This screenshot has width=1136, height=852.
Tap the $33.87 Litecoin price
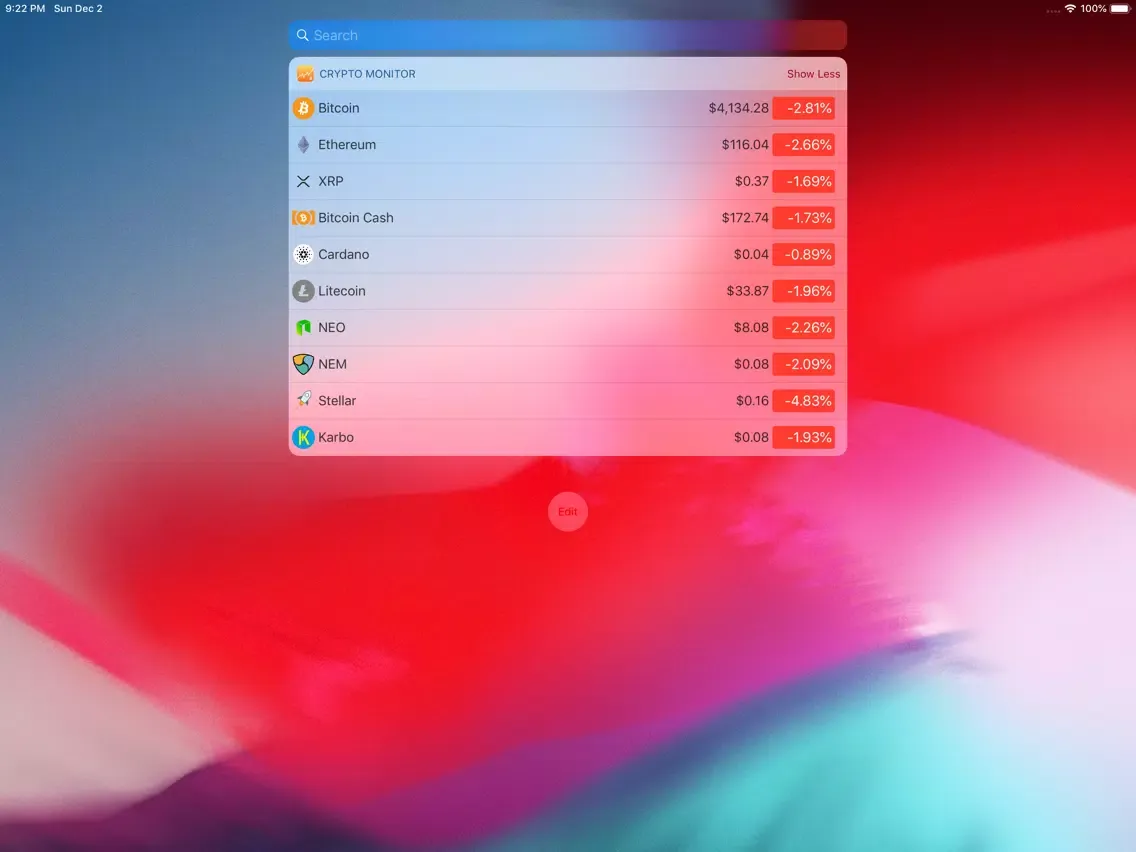747,291
